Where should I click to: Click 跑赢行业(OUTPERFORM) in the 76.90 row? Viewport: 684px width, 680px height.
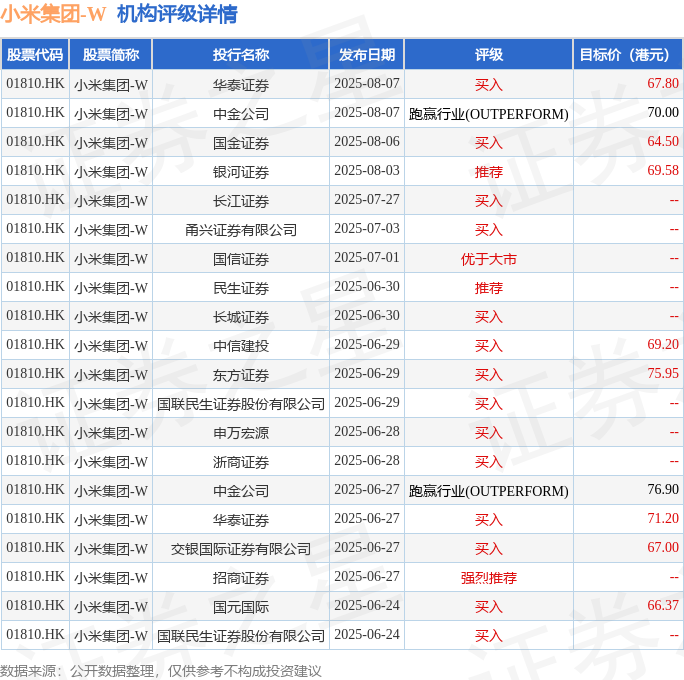pos(489,491)
